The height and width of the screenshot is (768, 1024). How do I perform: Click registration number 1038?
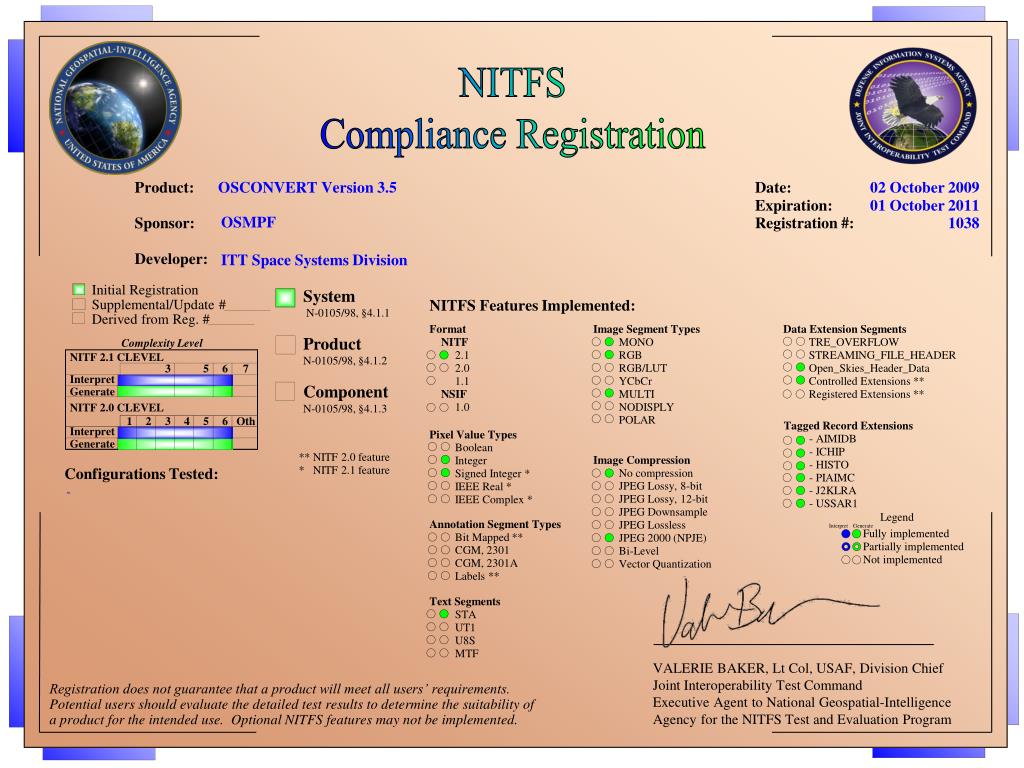click(x=964, y=223)
